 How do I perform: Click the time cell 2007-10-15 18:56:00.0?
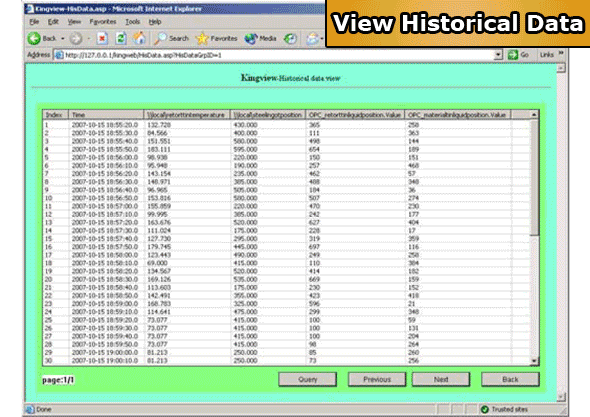[x=105, y=157]
